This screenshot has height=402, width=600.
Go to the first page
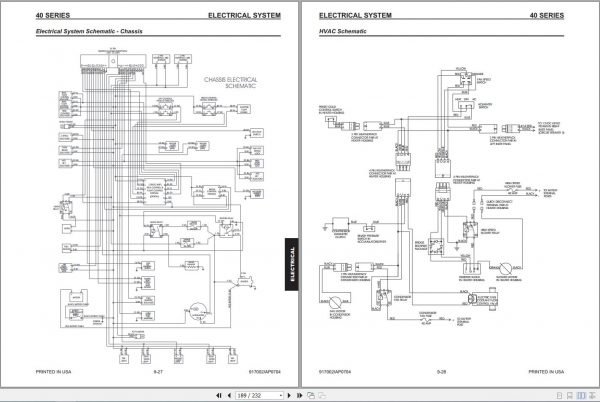coord(219,395)
